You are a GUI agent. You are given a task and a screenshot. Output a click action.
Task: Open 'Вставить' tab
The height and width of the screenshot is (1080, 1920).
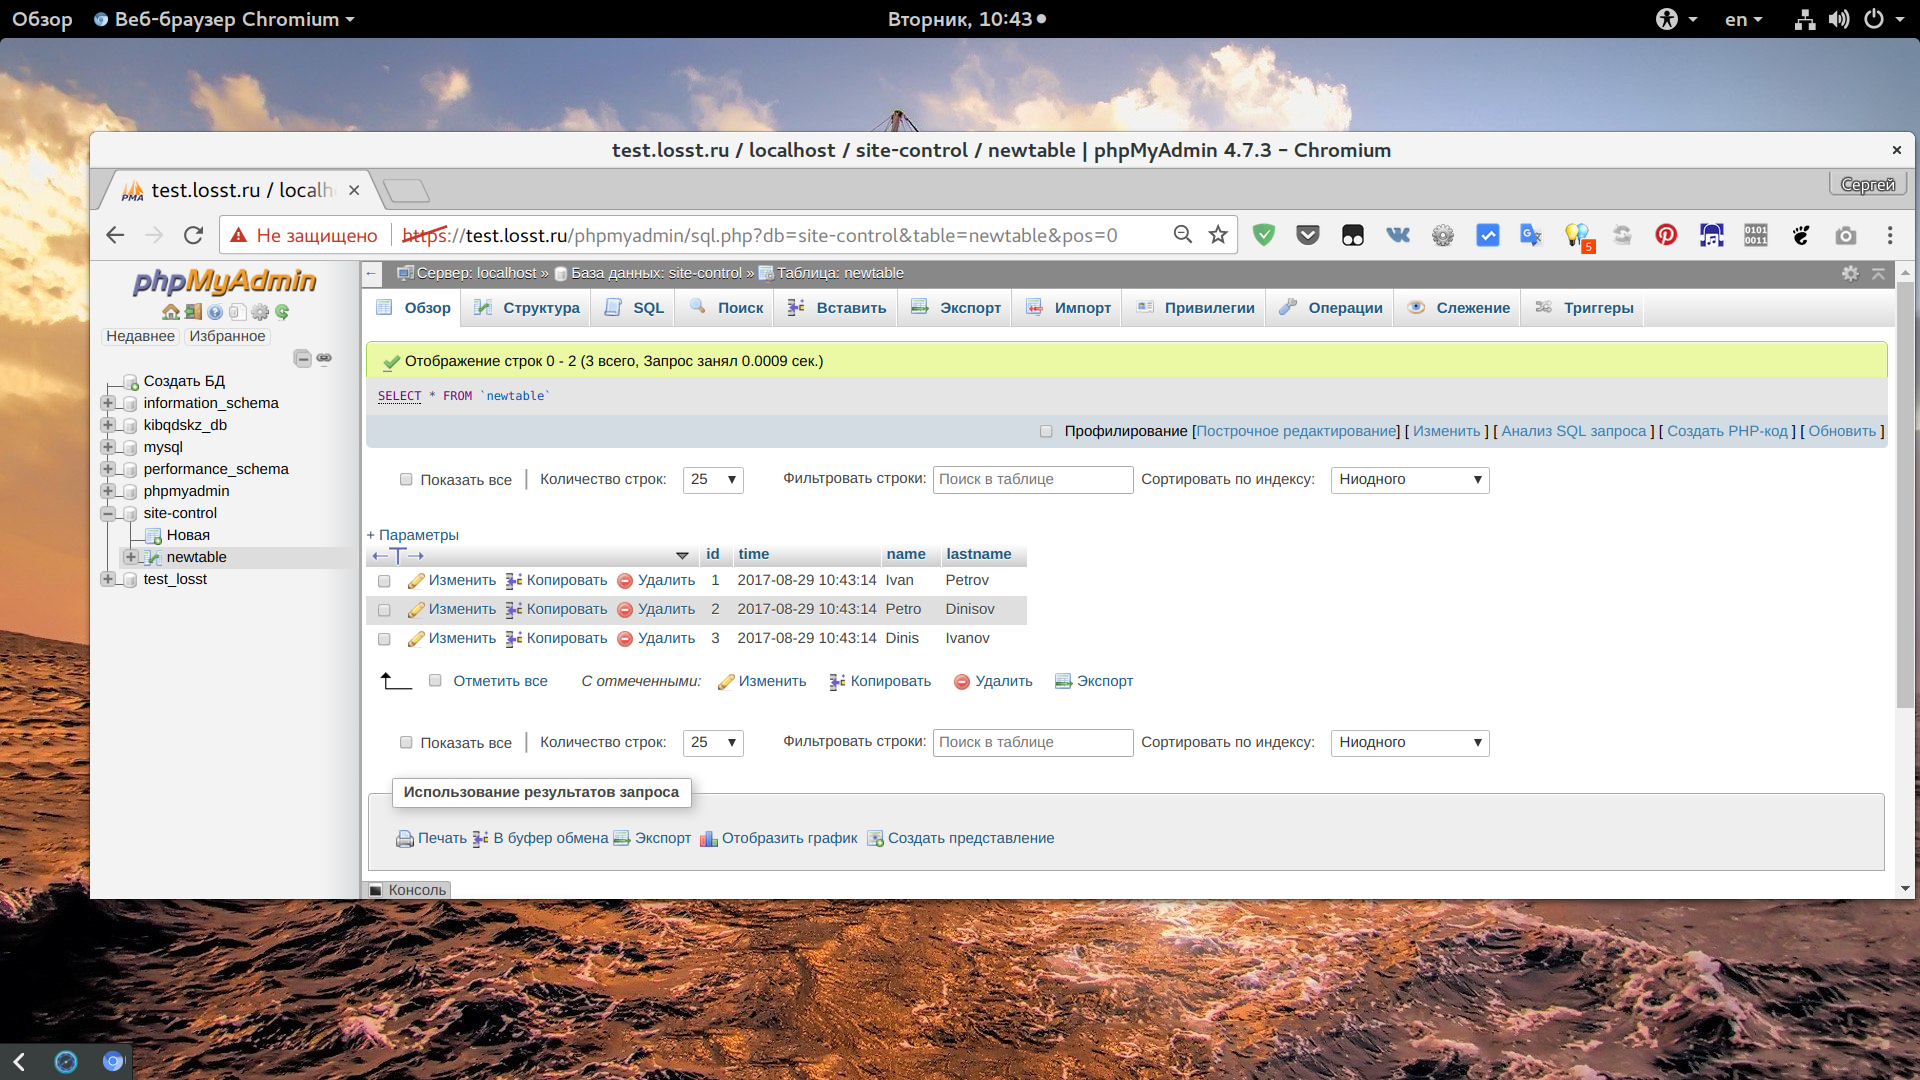coord(837,308)
